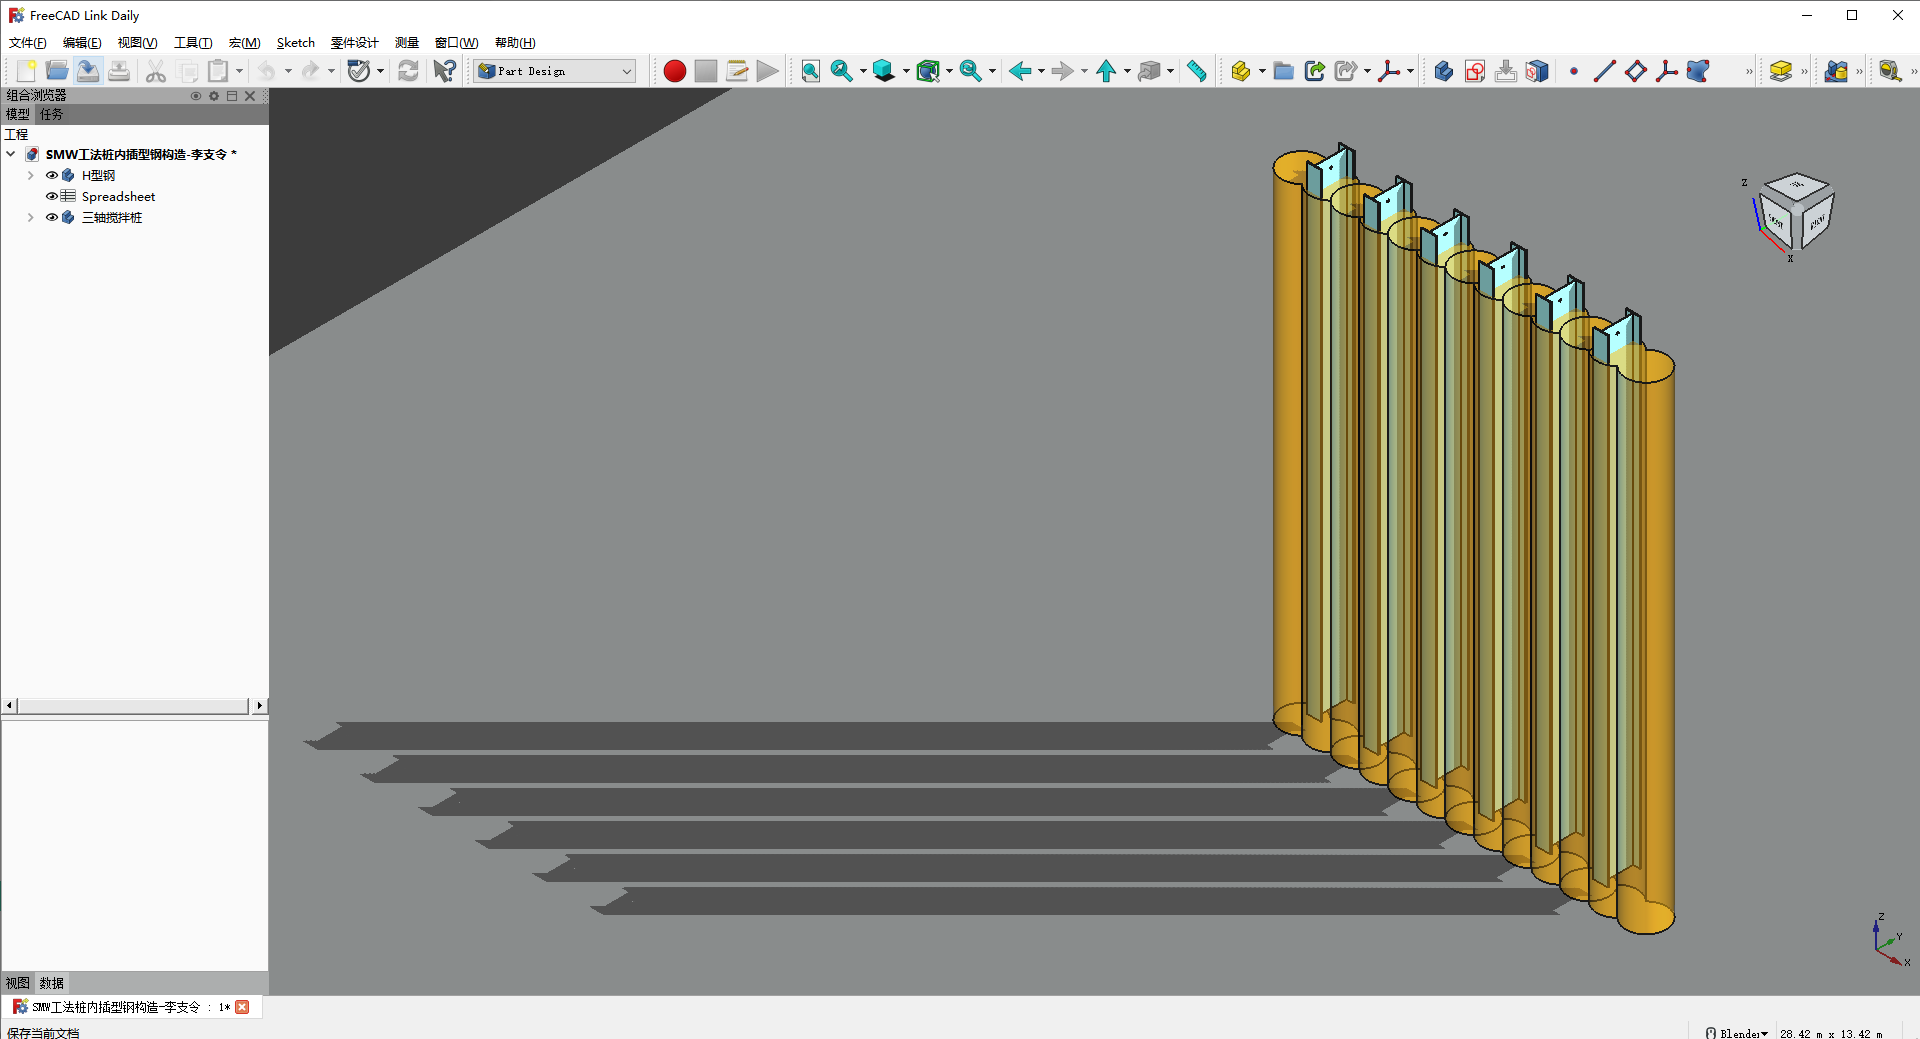Open the 帮助(H) menu
1920x1039 pixels.
515,43
